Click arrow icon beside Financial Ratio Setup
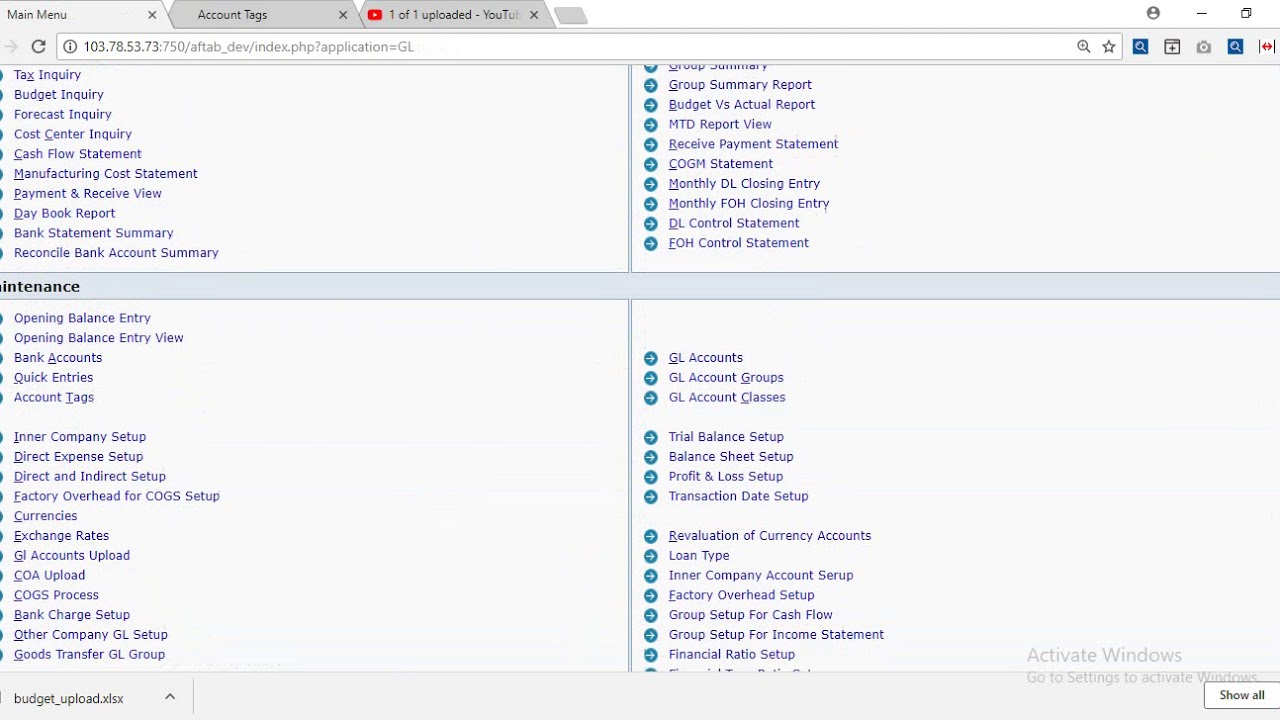This screenshot has width=1280, height=720. tap(651, 655)
